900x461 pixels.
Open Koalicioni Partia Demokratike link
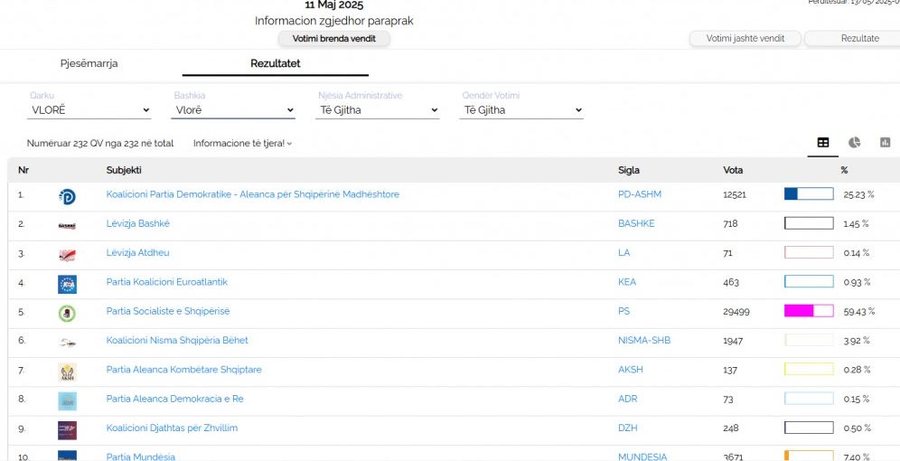[x=253, y=195]
